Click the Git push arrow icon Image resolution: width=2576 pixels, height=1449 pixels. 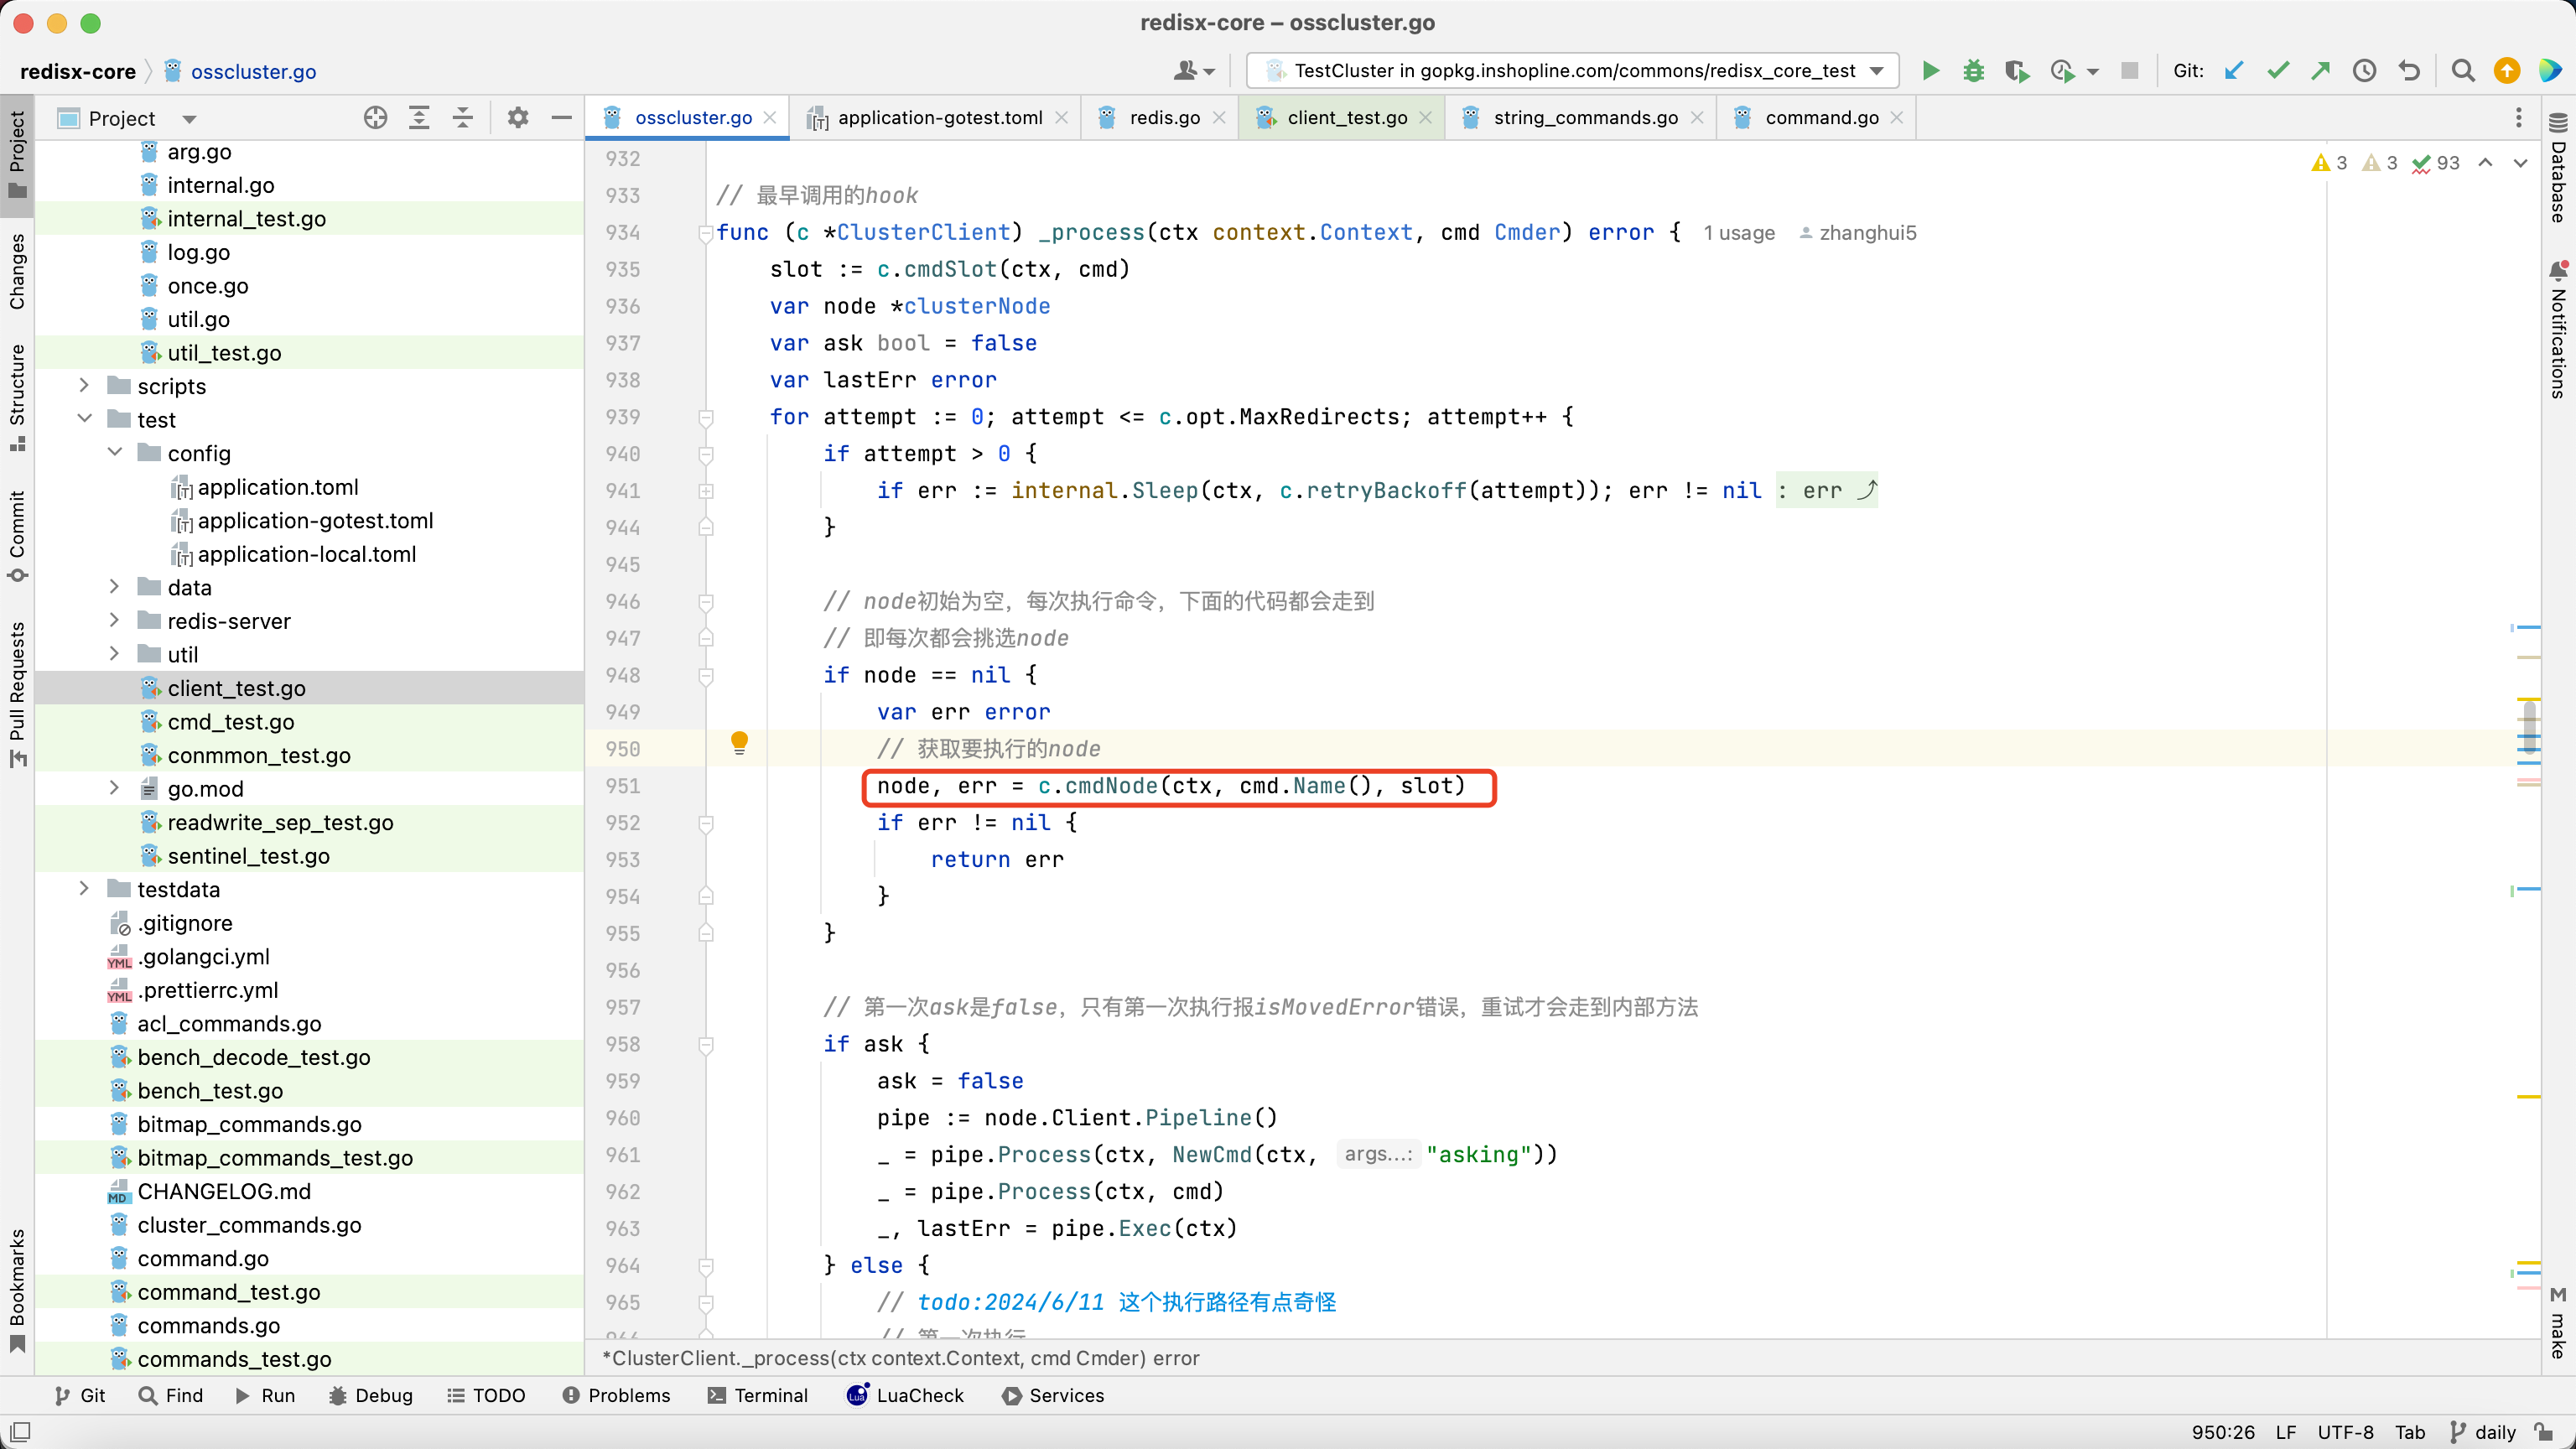tap(2320, 71)
